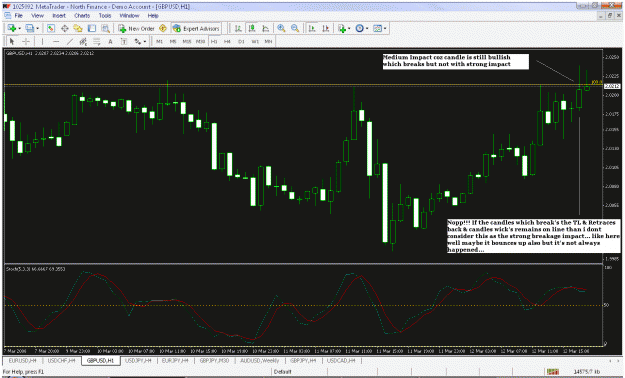This screenshot has width=625, height=378.
Task: Open the Charts menu
Action: [x=82, y=16]
